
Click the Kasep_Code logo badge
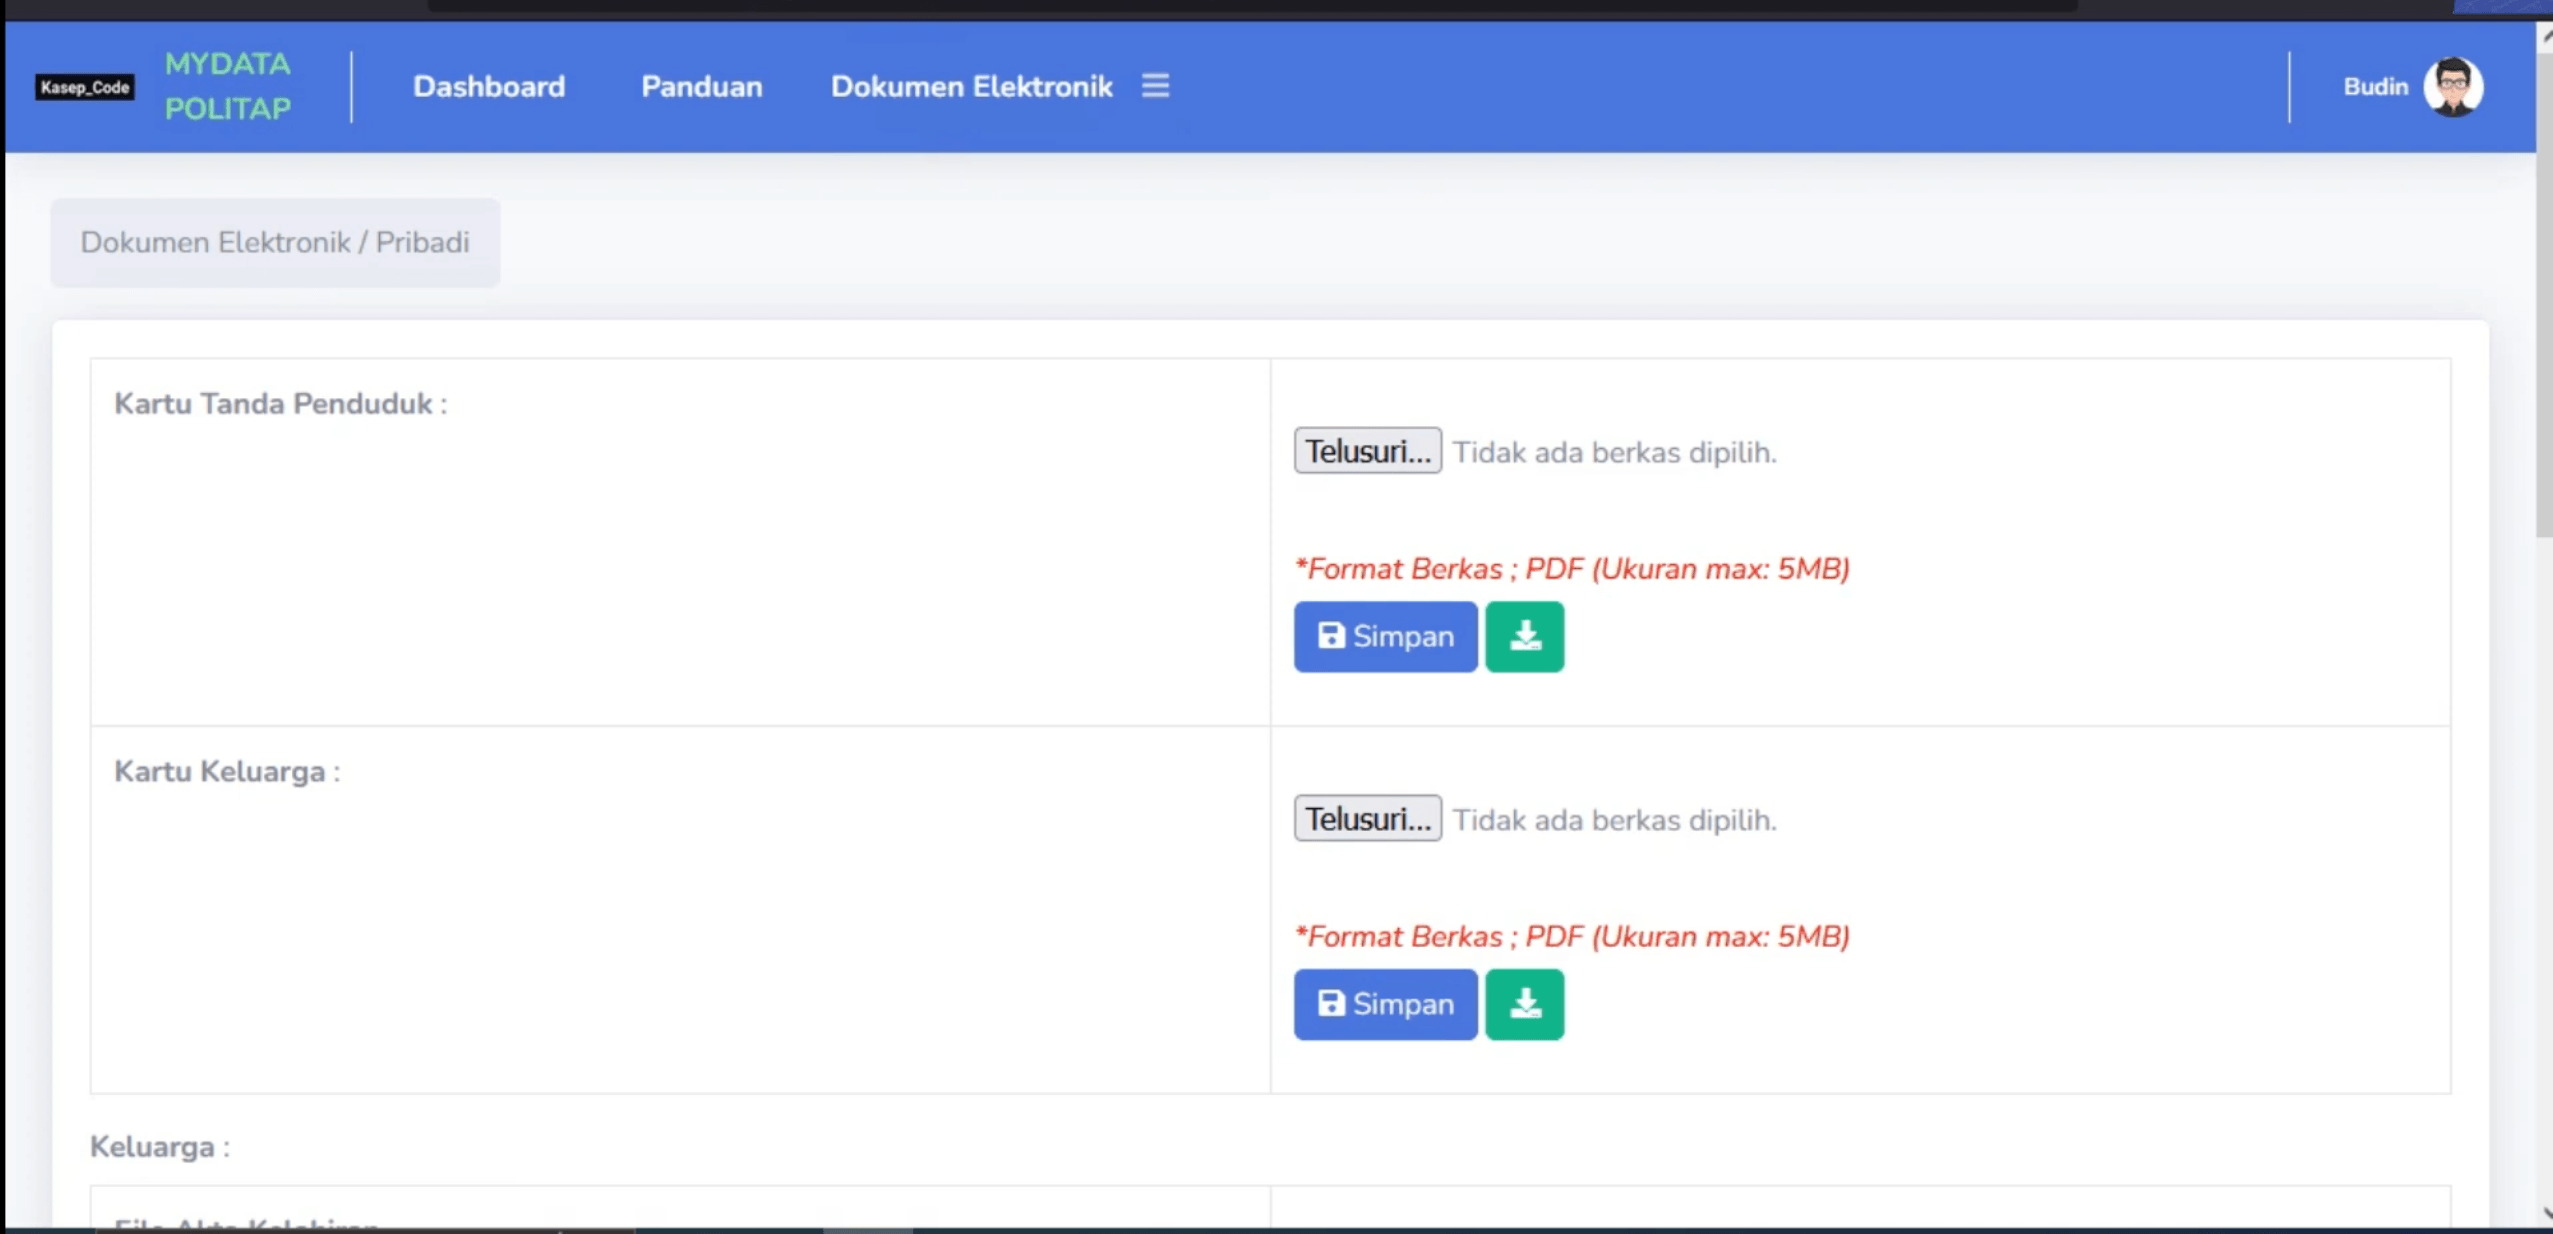coord(85,87)
